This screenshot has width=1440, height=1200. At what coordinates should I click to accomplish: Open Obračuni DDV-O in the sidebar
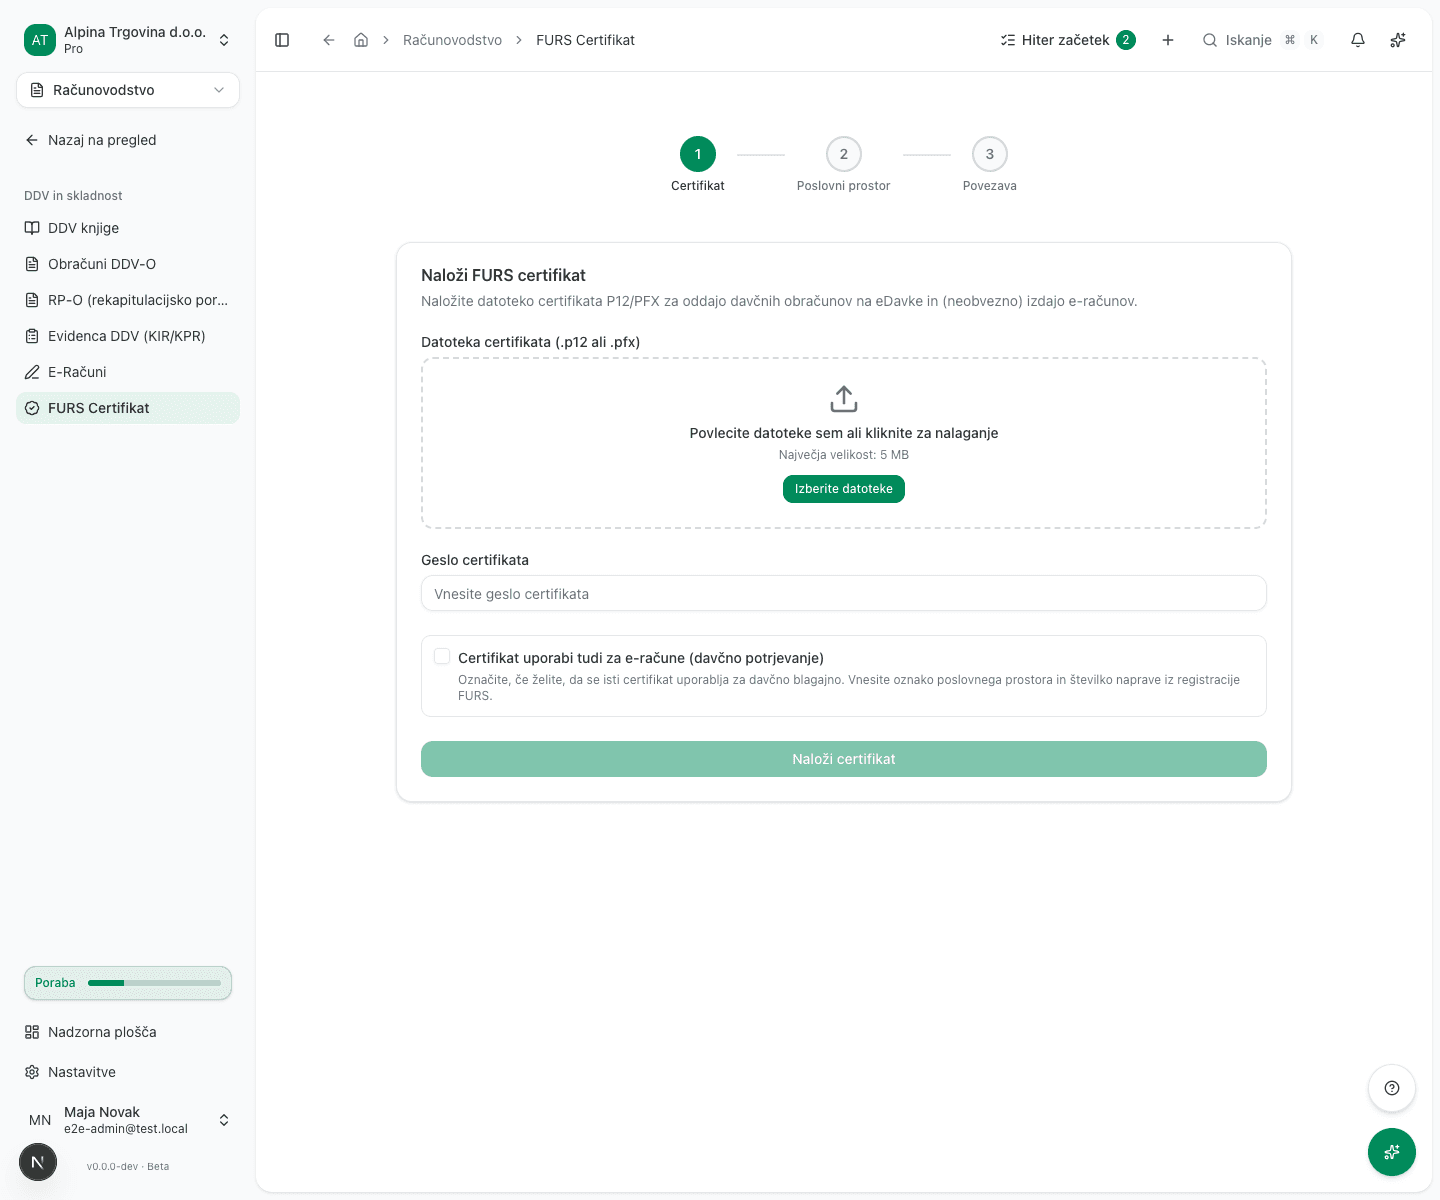coord(128,264)
